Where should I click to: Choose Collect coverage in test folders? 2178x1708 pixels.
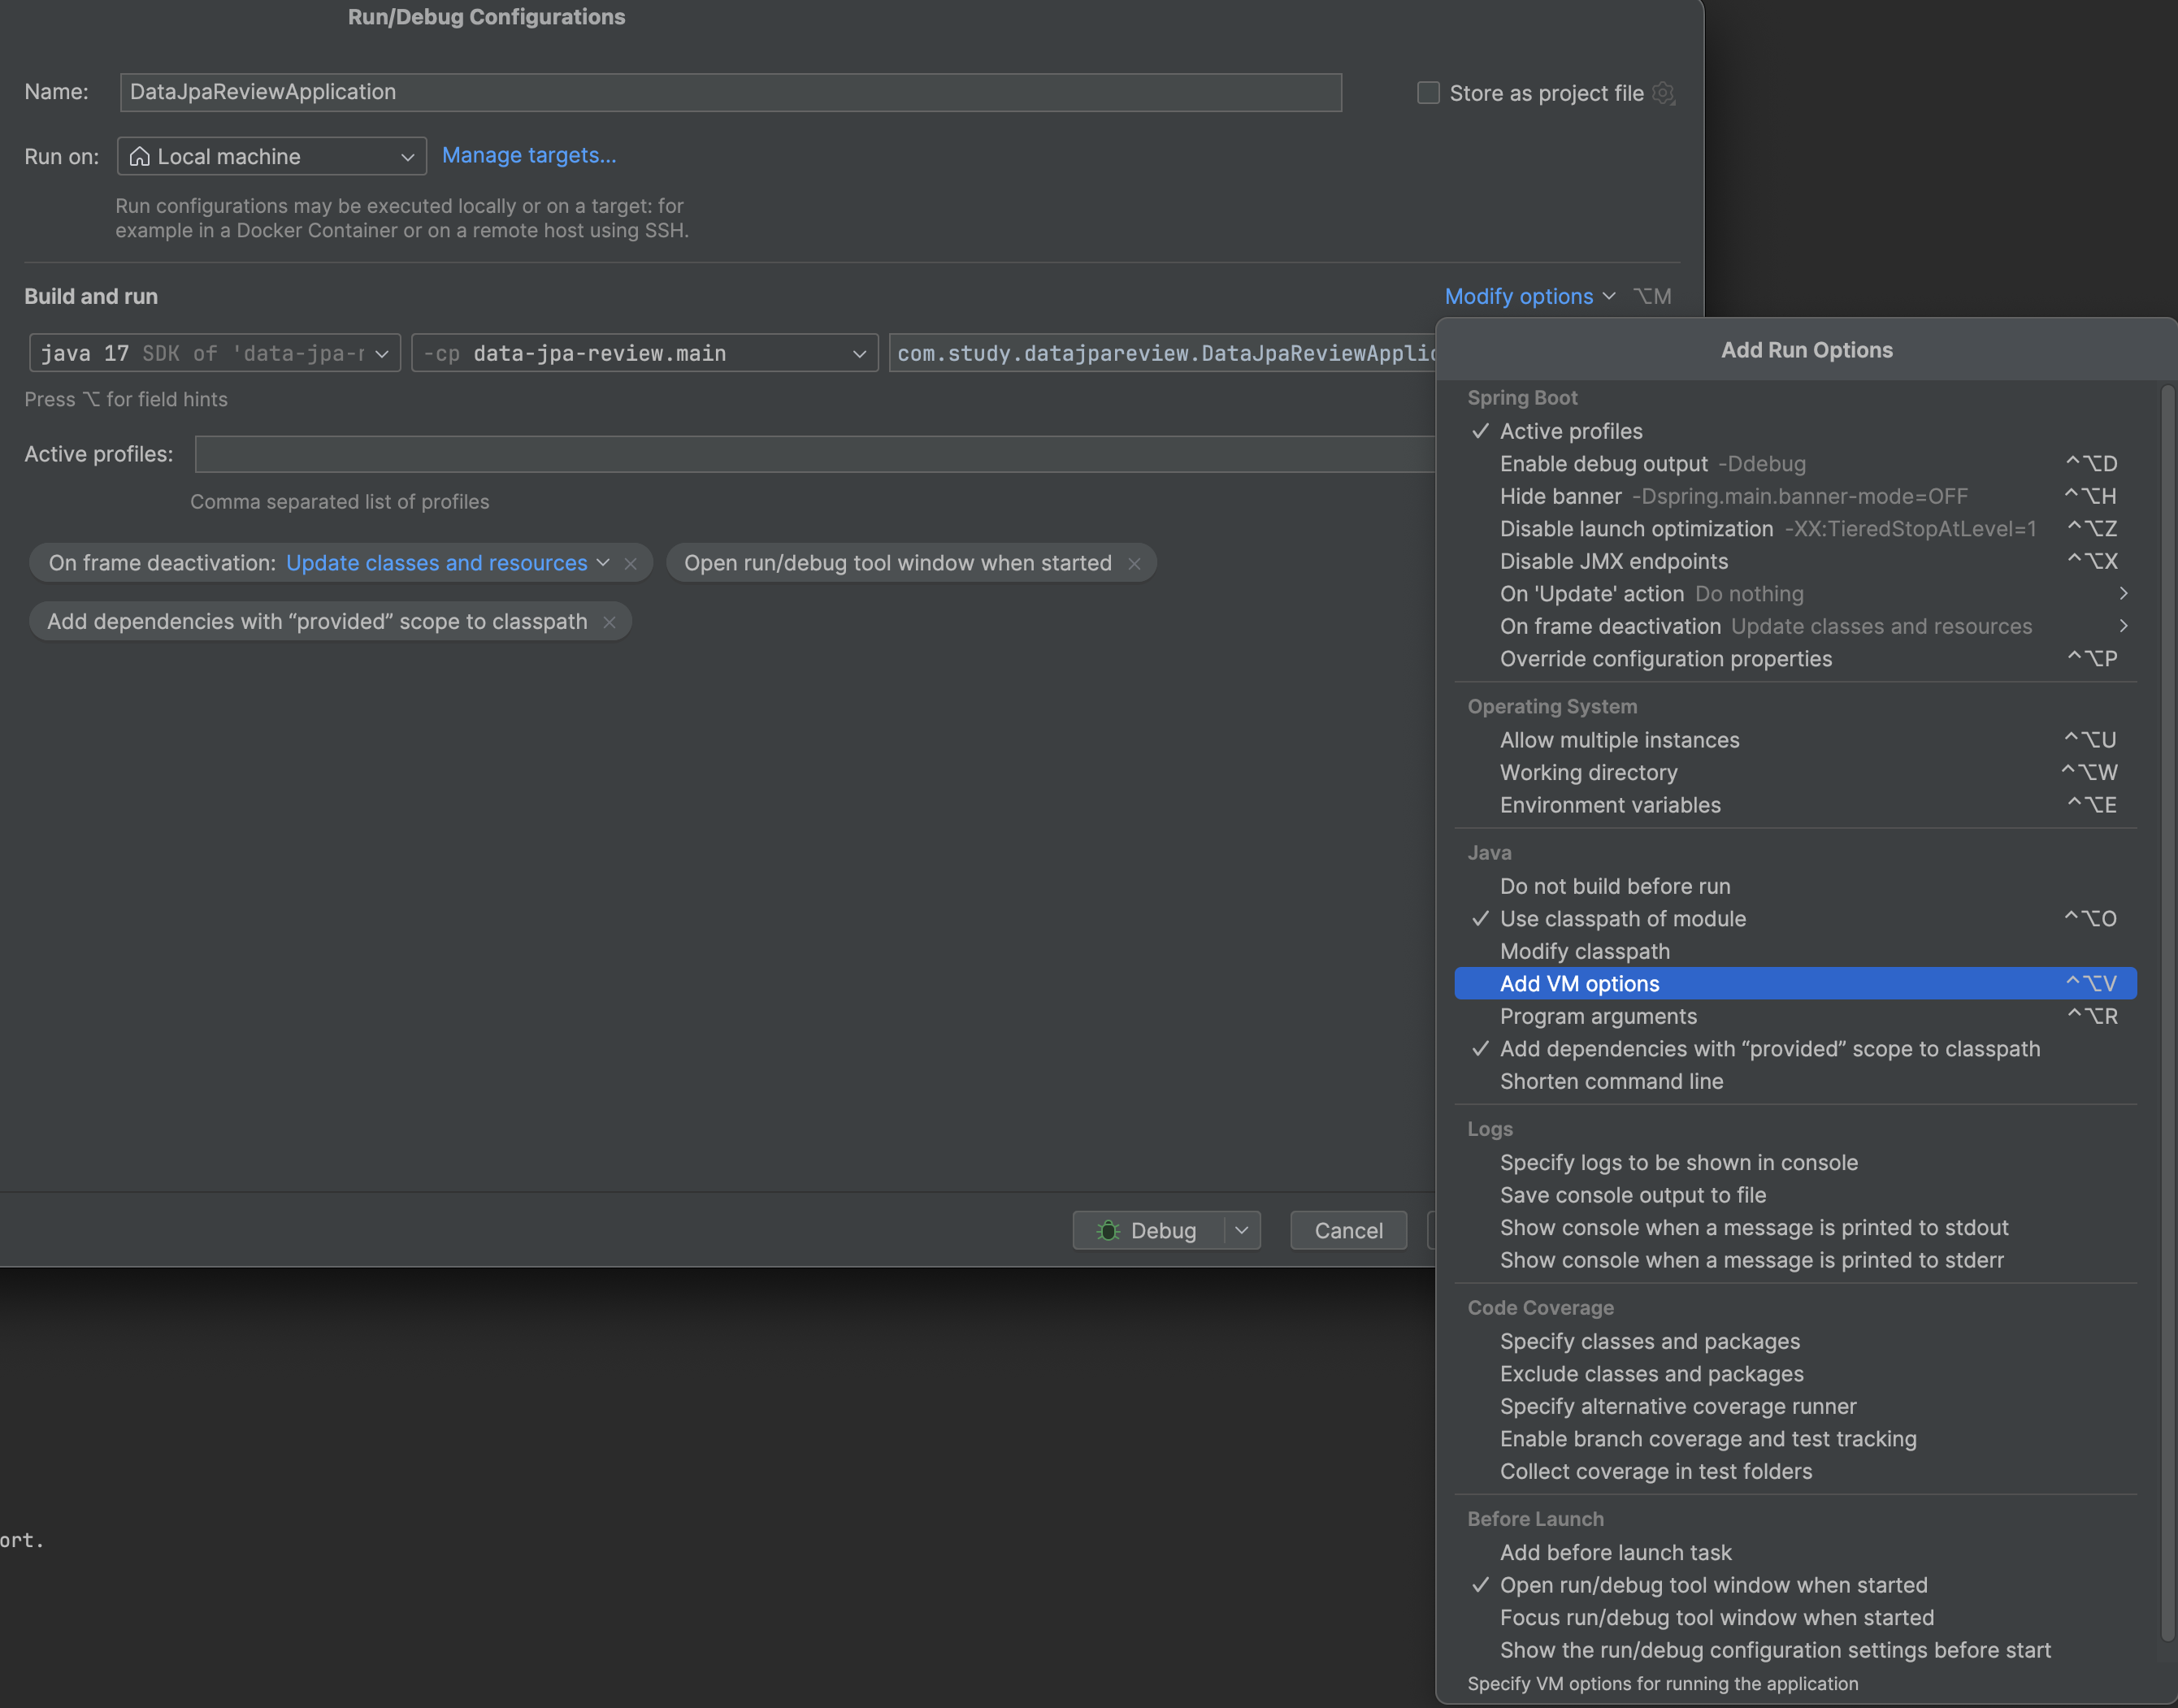[x=1795, y=1472]
